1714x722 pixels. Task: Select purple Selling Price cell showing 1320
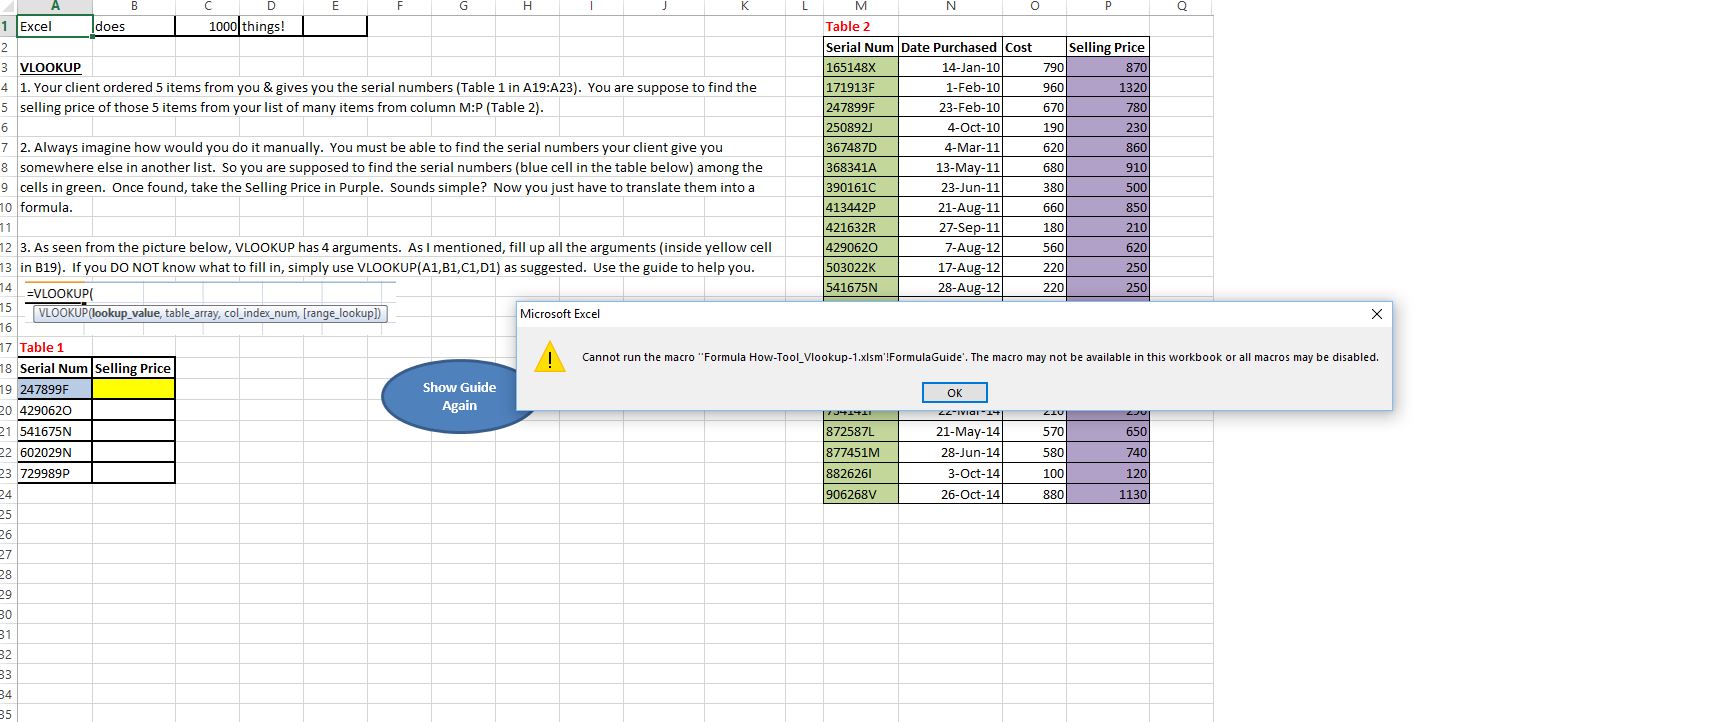coord(1107,87)
